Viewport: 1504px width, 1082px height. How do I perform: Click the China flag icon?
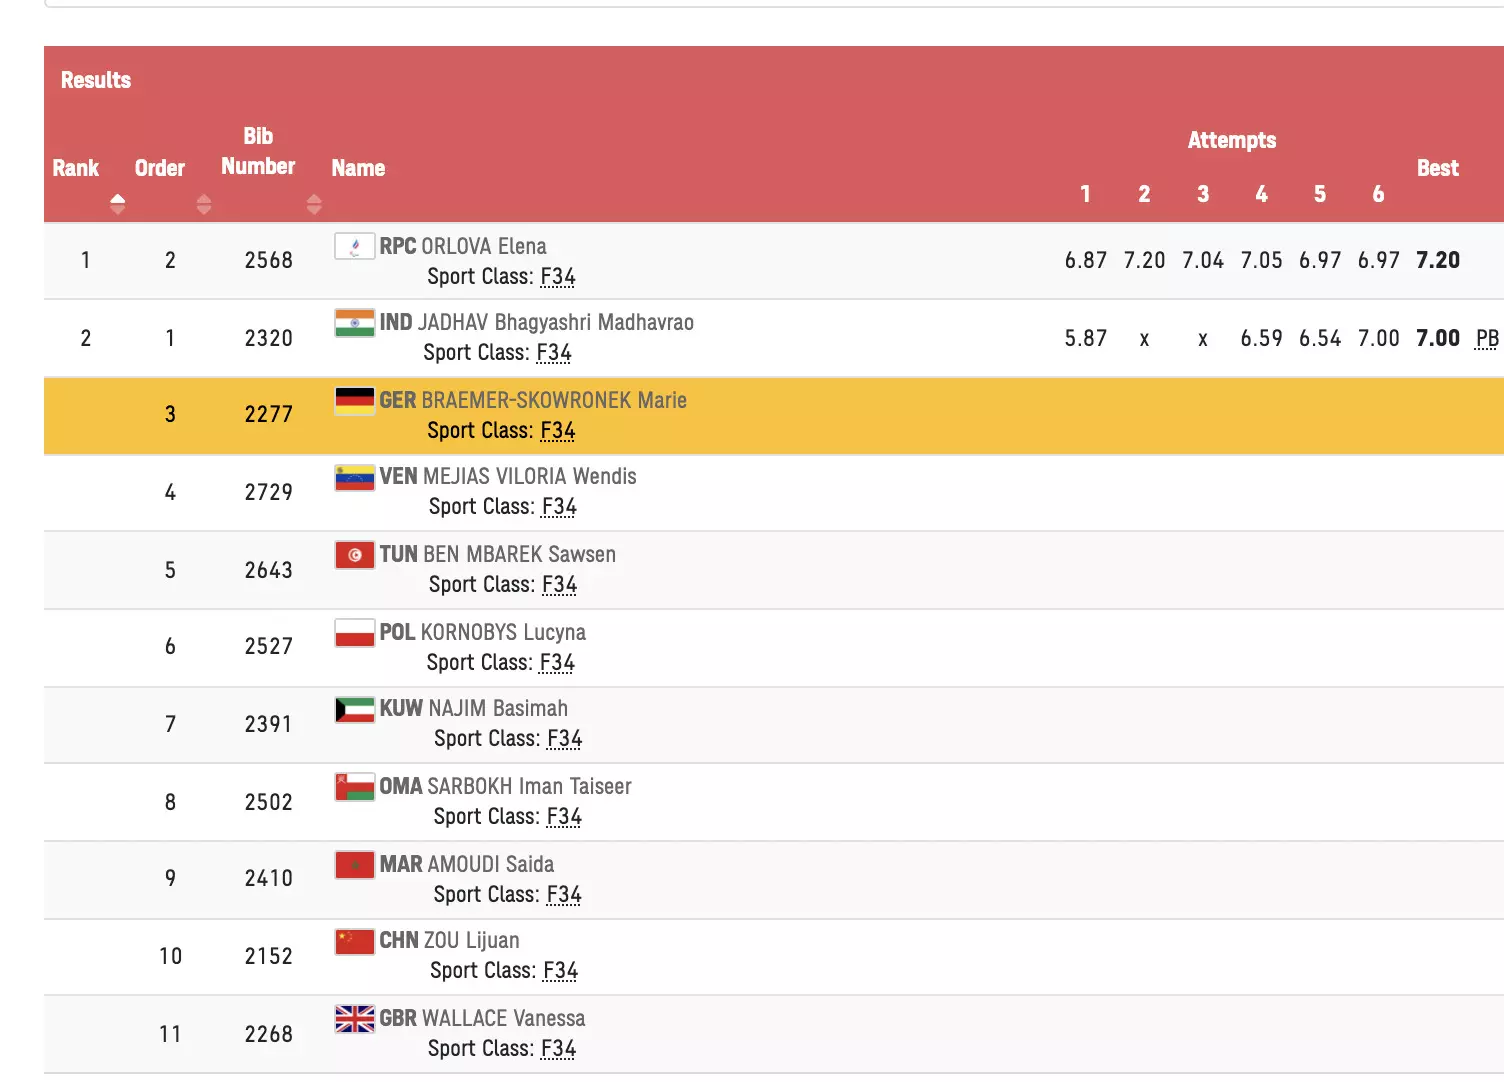pos(354,941)
